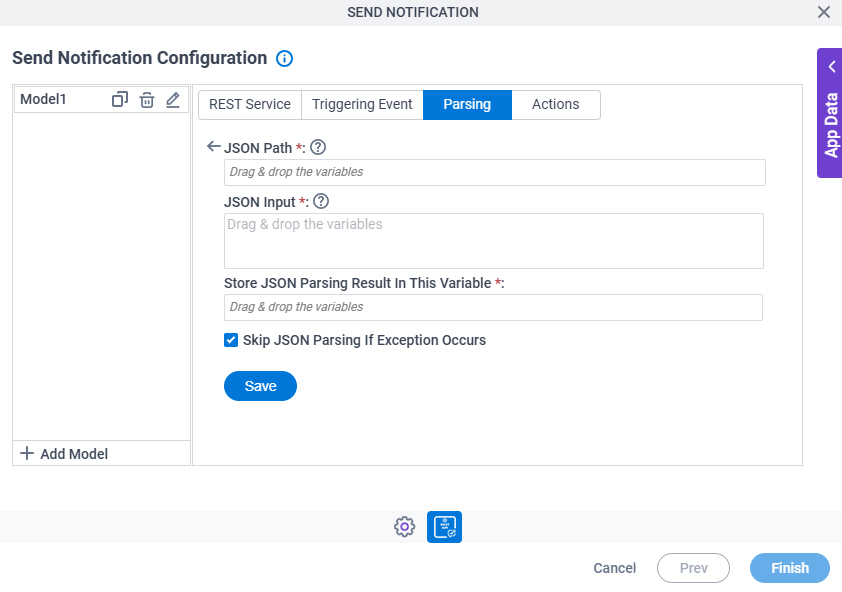Focus the JSON Input text area
842x592 pixels.
pyautogui.click(x=493, y=241)
